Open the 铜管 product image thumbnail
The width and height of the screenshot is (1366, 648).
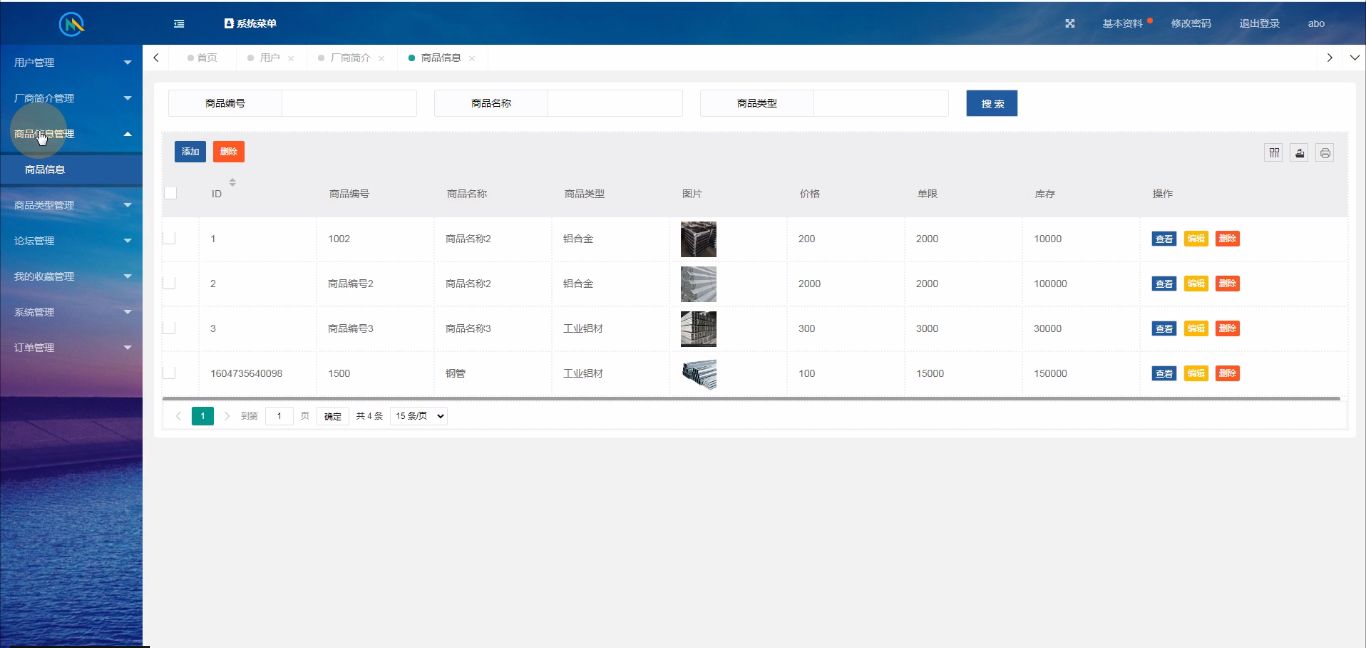tap(699, 373)
